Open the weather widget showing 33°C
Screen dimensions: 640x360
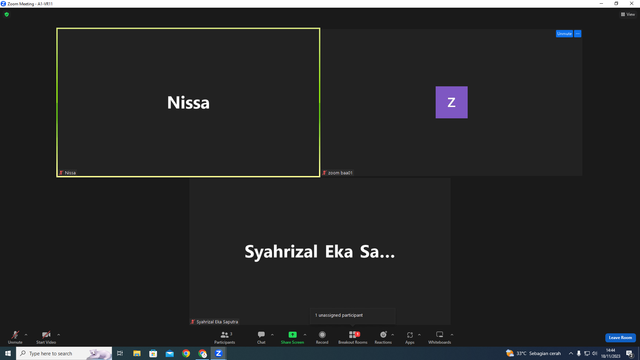(533, 353)
